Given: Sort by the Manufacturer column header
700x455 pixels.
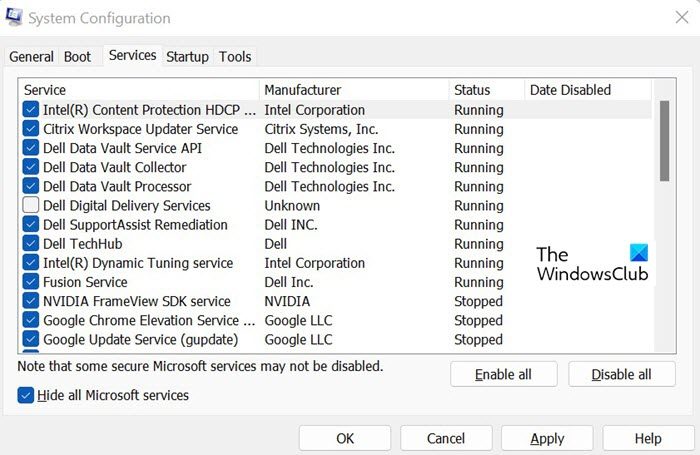Looking at the screenshot, I should 354,90.
